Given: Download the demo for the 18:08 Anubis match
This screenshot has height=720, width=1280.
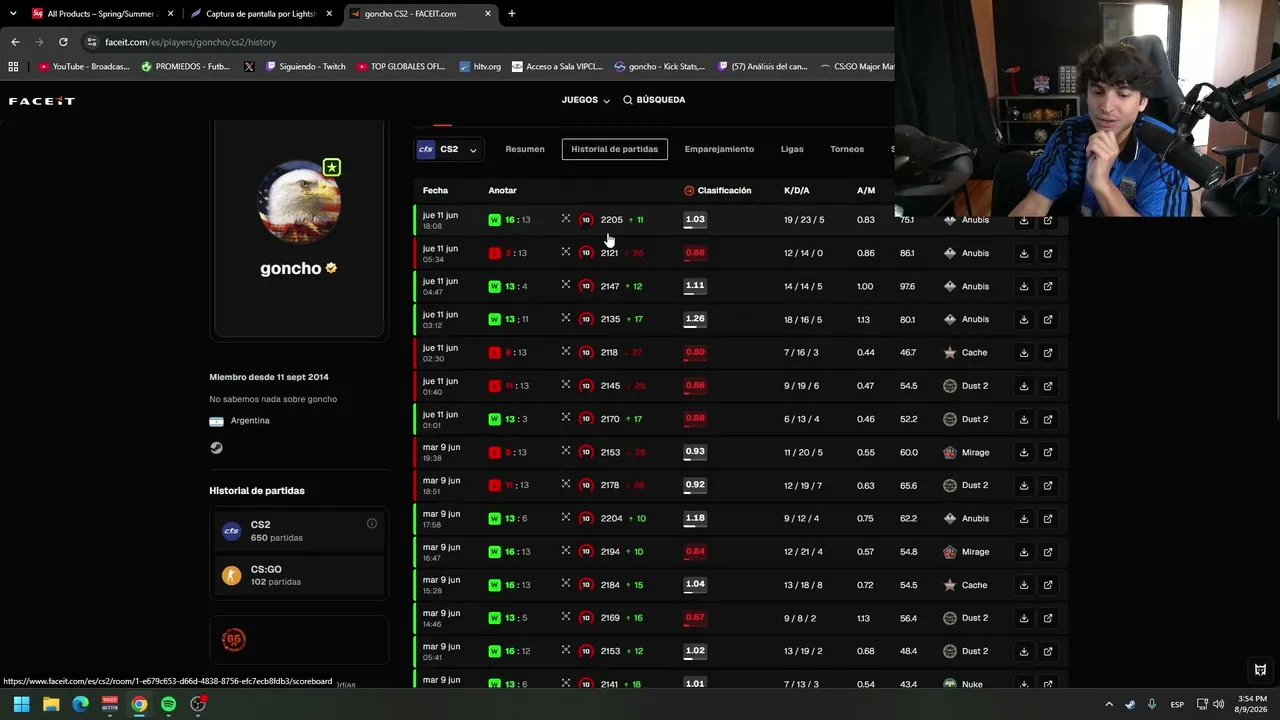Looking at the screenshot, I should tap(1024, 220).
